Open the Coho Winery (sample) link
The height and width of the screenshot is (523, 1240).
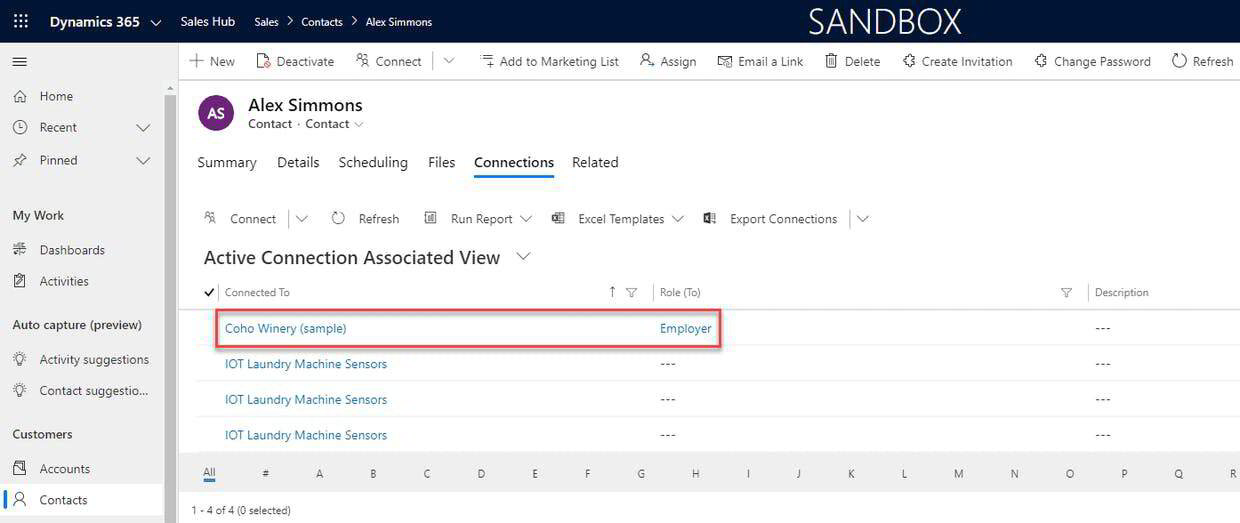pyautogui.click(x=286, y=328)
